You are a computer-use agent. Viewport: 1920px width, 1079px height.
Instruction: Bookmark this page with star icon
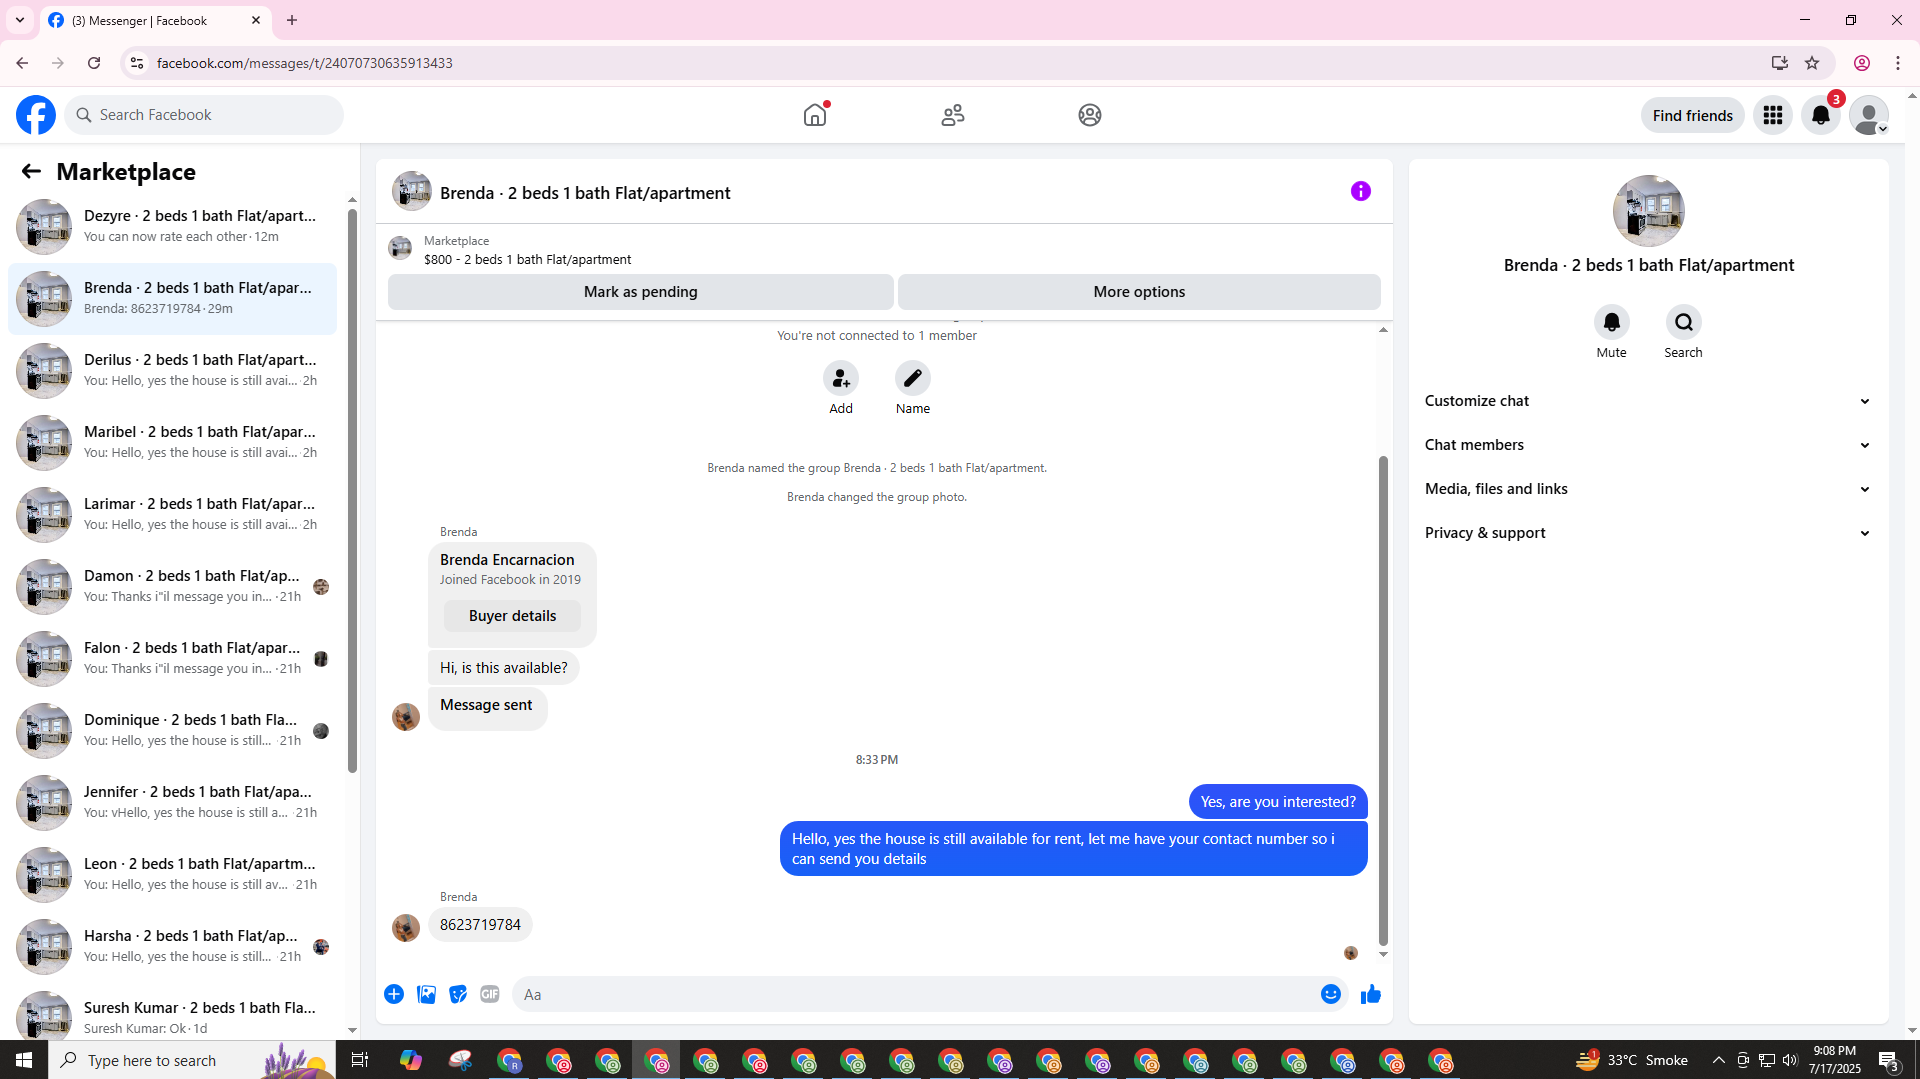pyautogui.click(x=1812, y=63)
